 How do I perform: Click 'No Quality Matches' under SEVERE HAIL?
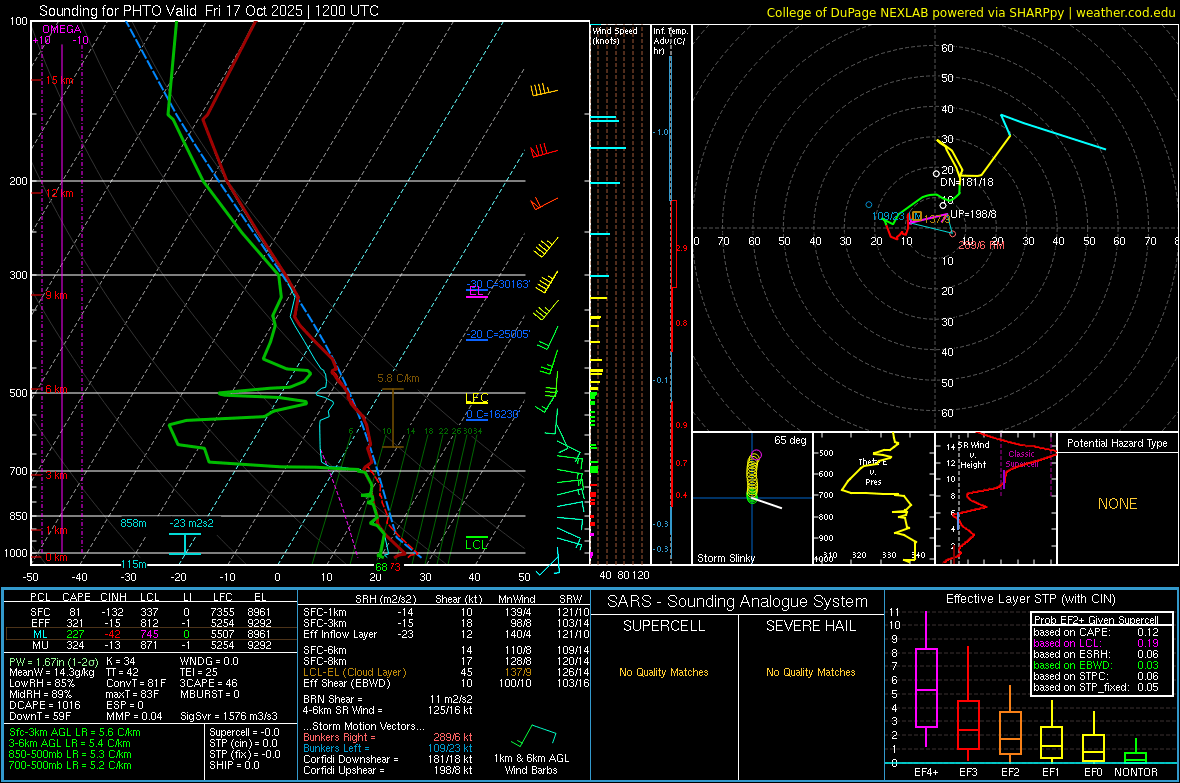point(810,672)
